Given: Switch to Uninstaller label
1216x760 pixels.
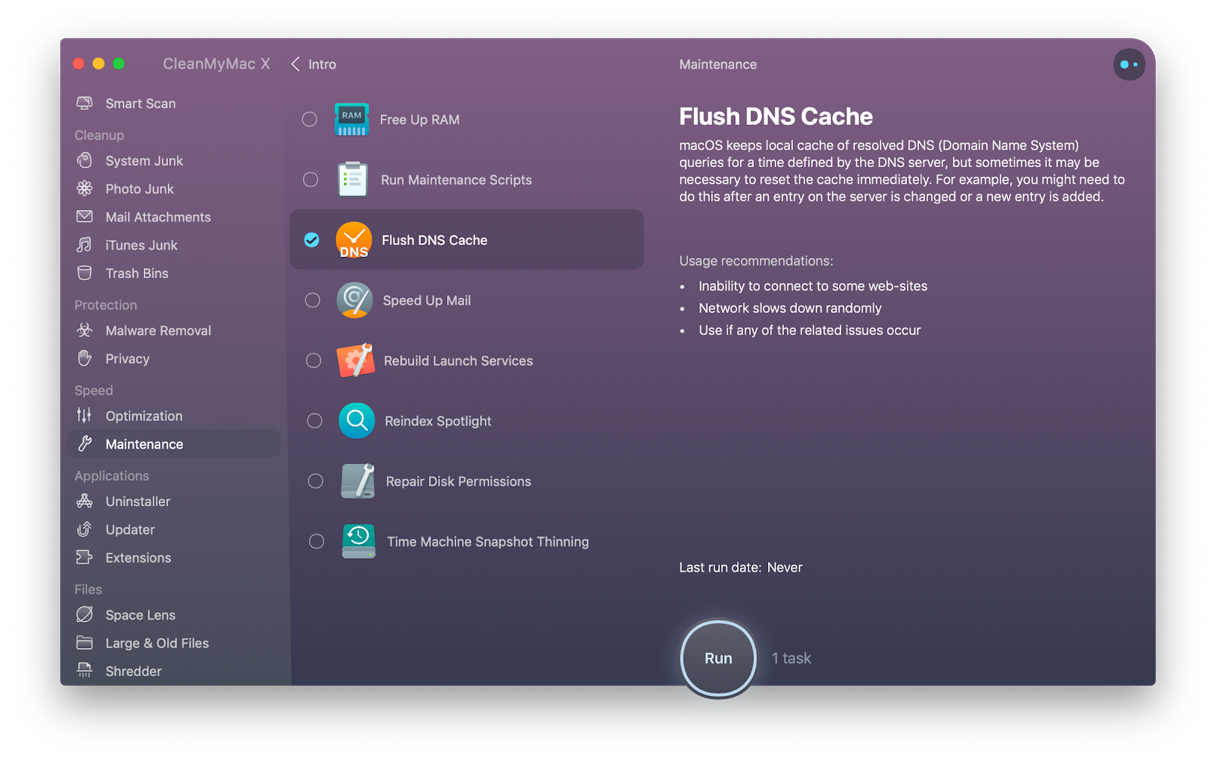Looking at the screenshot, I should tap(138, 501).
